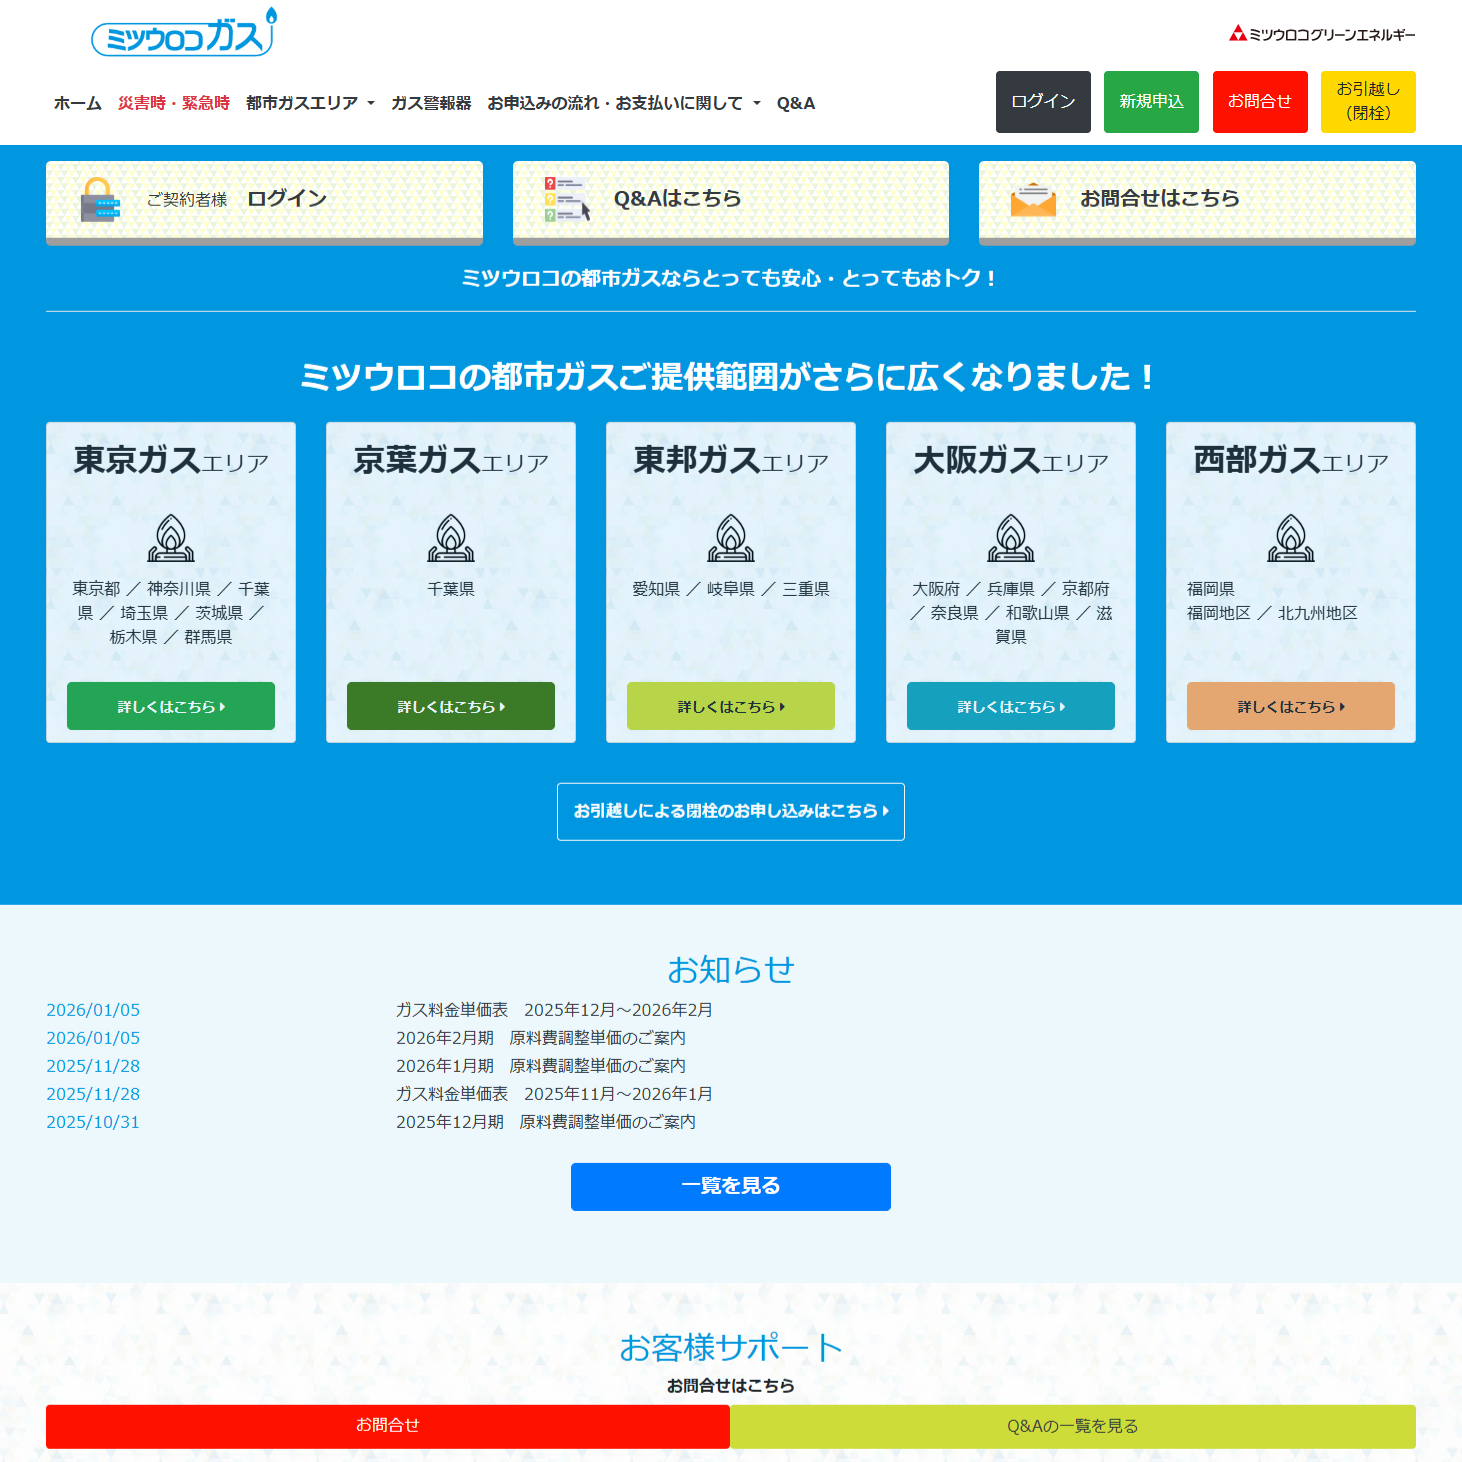
Task: Click the Mitsuuroko Green Energy logo
Action: (1321, 34)
